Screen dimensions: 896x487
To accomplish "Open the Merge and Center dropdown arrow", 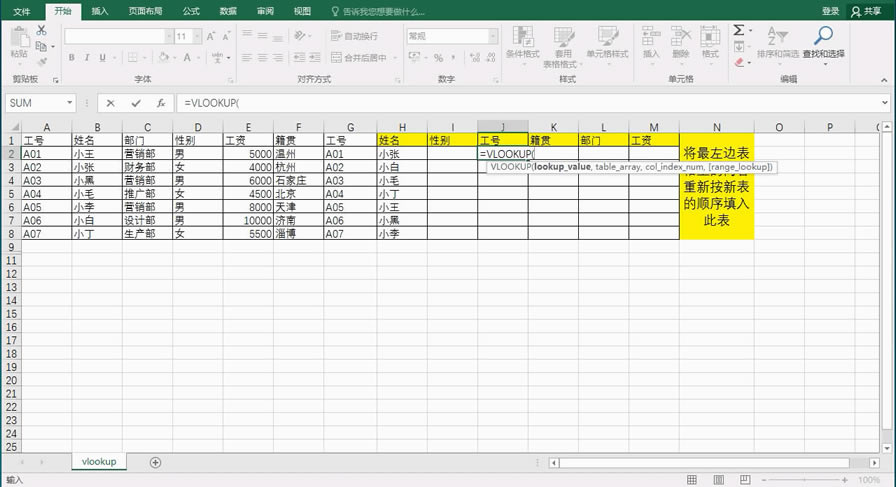I will point(395,58).
